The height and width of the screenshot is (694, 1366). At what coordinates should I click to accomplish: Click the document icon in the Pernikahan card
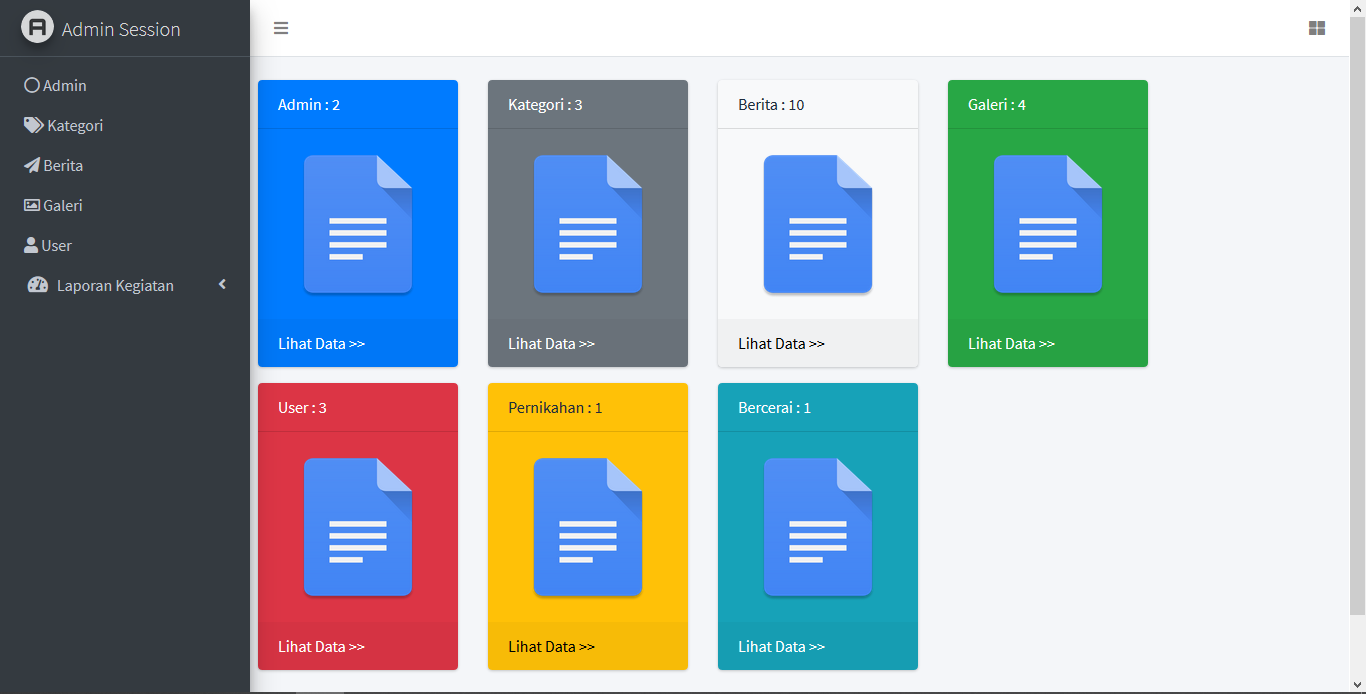coord(588,527)
